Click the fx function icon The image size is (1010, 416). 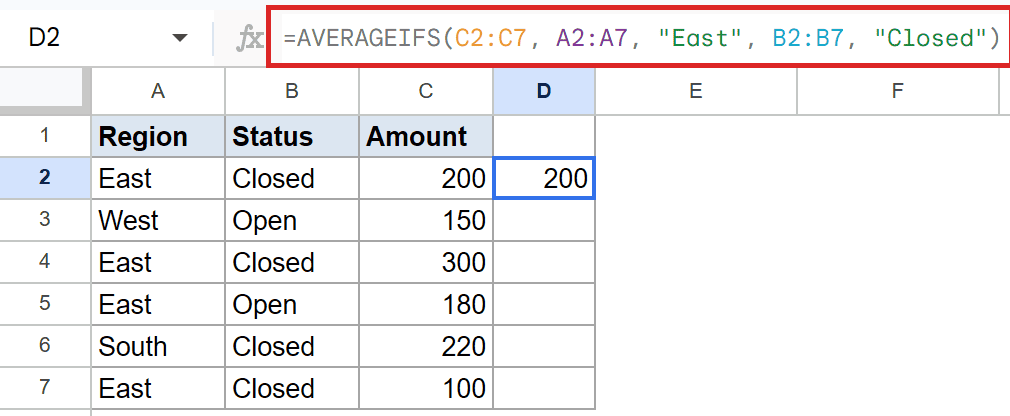[x=250, y=39]
